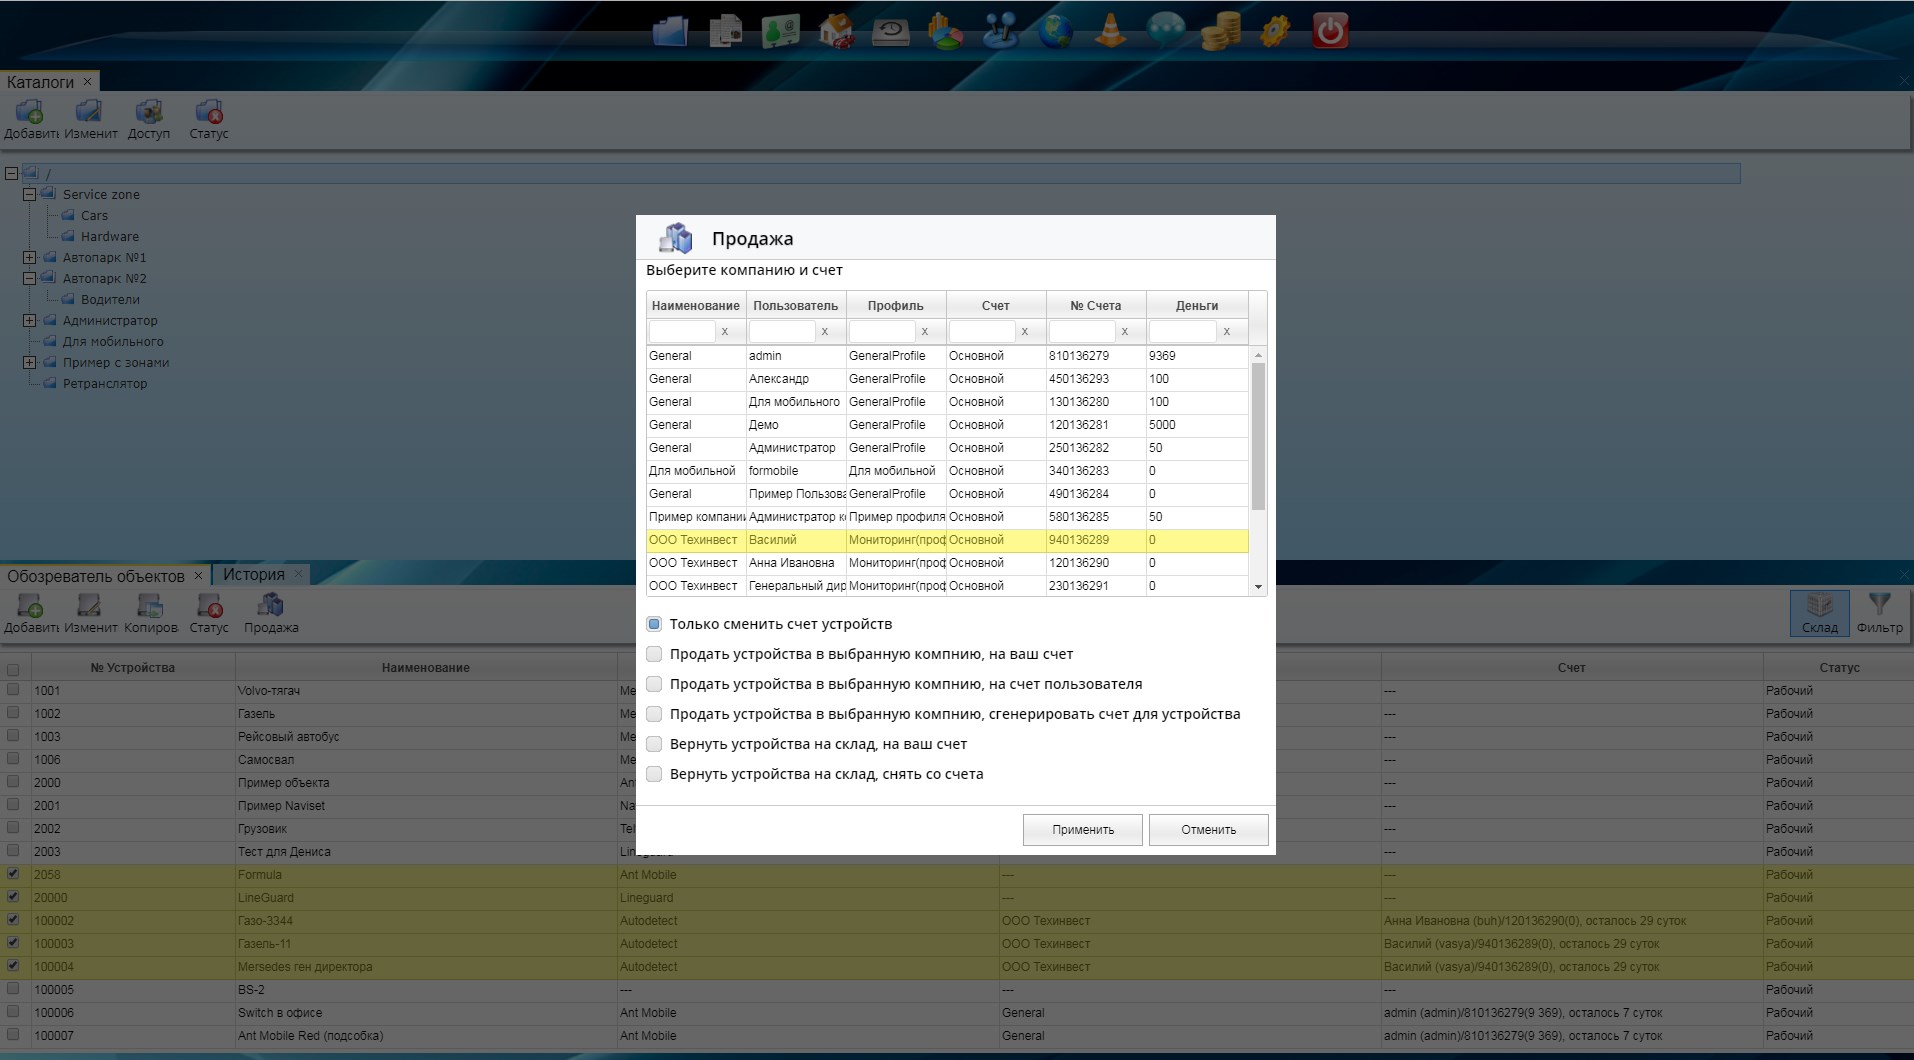Select 'Вернуть устройства на склад, на ваш счет'
Viewport: 1914px width, 1060px height.
click(654, 744)
